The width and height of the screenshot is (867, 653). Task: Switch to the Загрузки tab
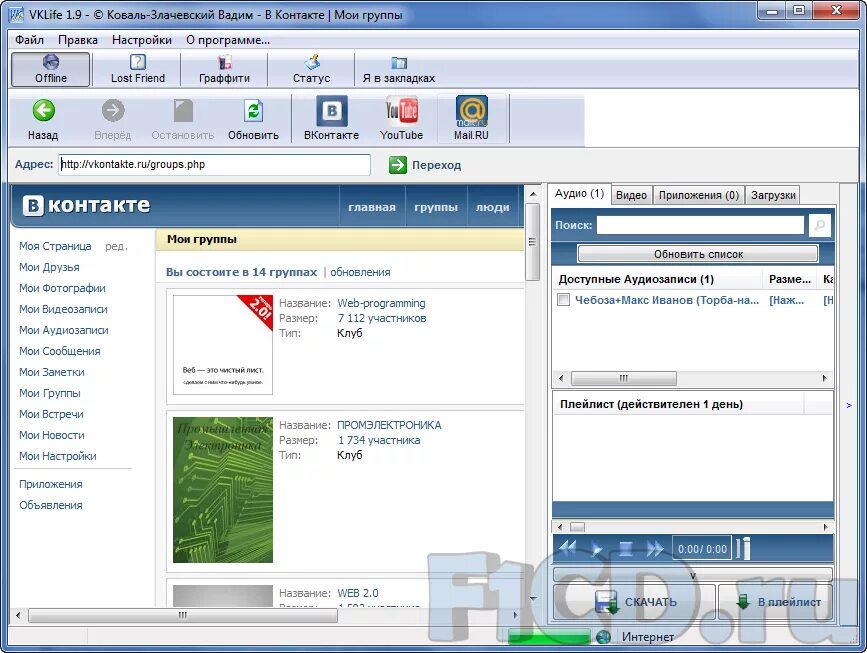[x=773, y=195]
